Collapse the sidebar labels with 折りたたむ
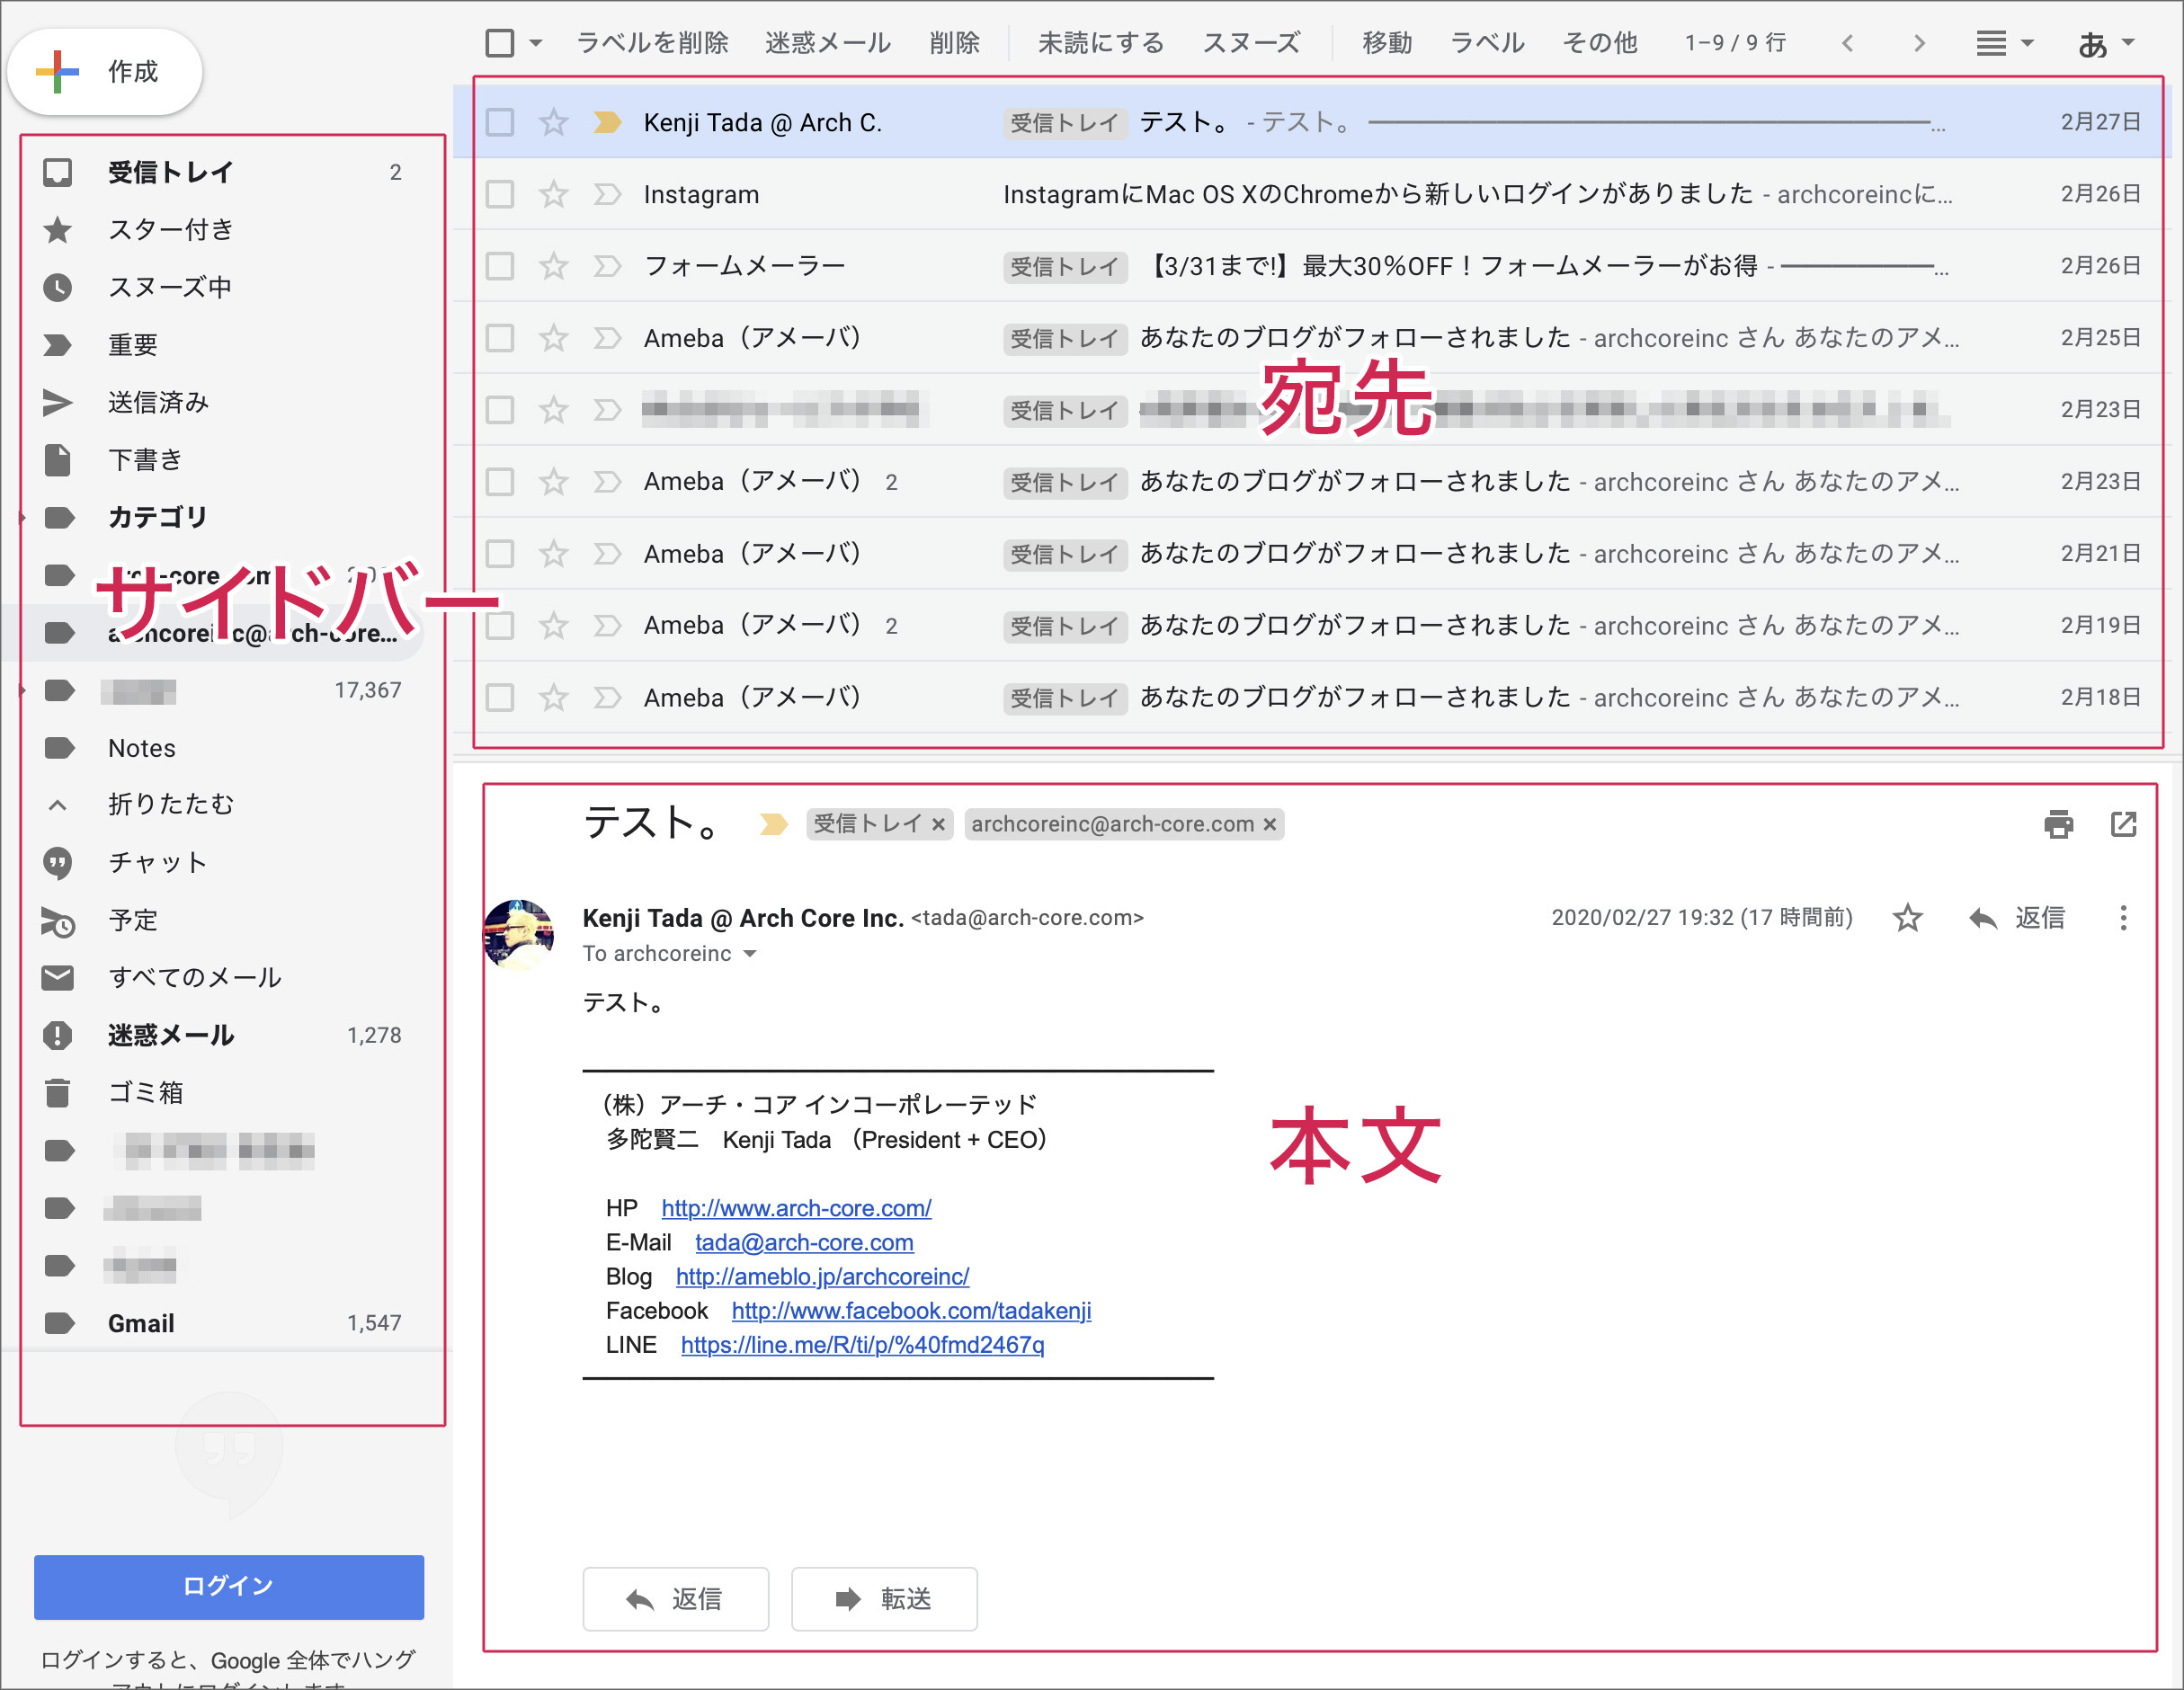Screen dimensions: 2184x1690 (x=170, y=804)
